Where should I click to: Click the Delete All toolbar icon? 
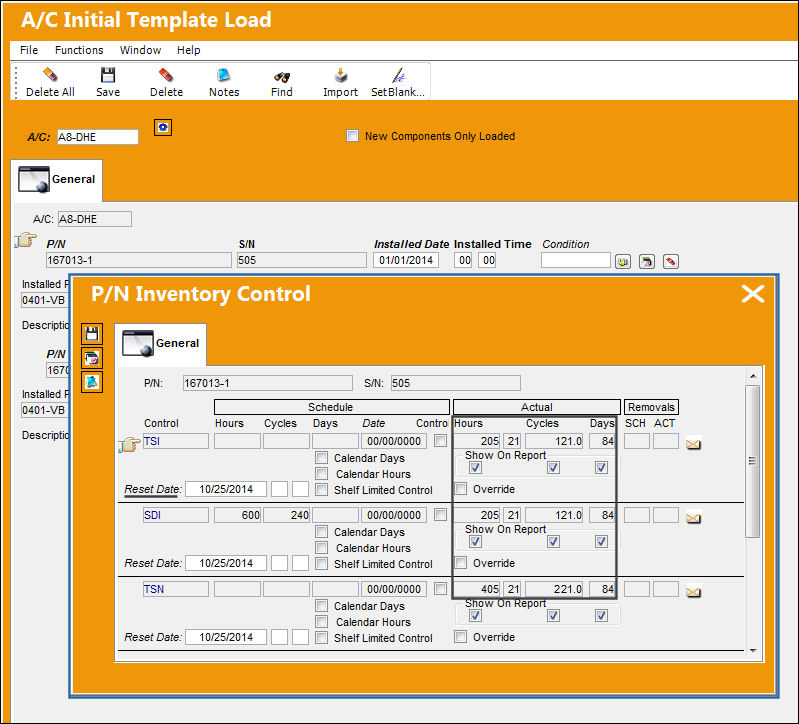pos(50,75)
